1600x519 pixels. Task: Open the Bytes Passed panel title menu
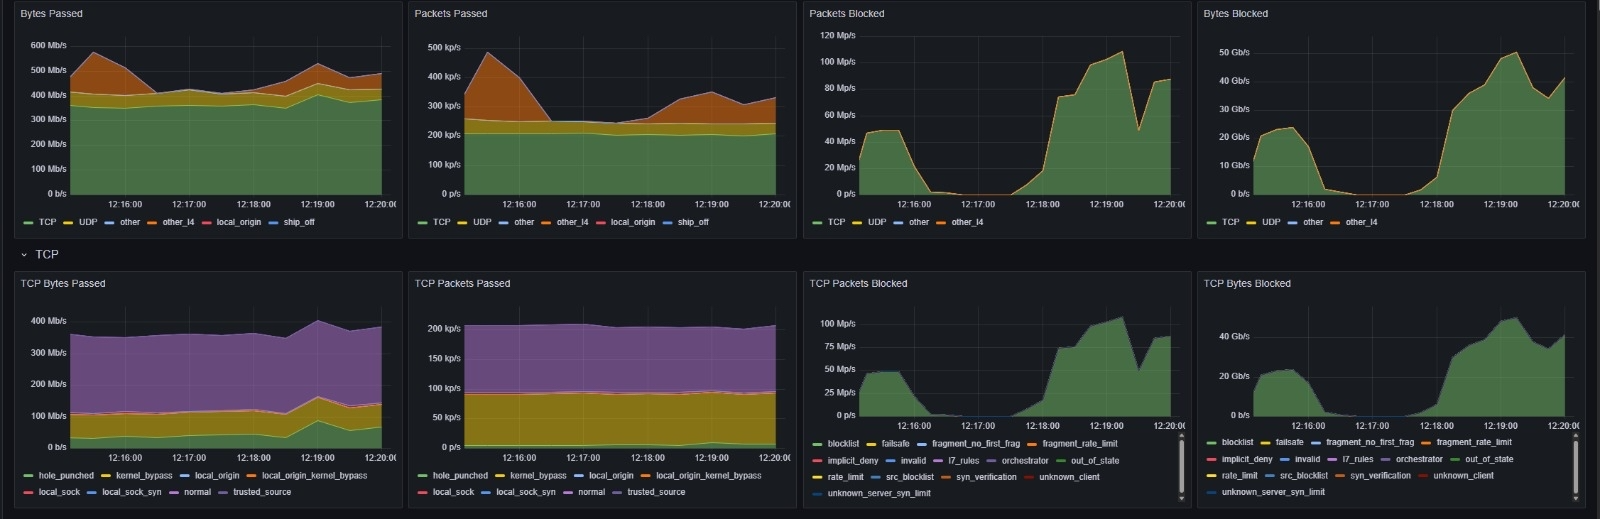point(51,14)
